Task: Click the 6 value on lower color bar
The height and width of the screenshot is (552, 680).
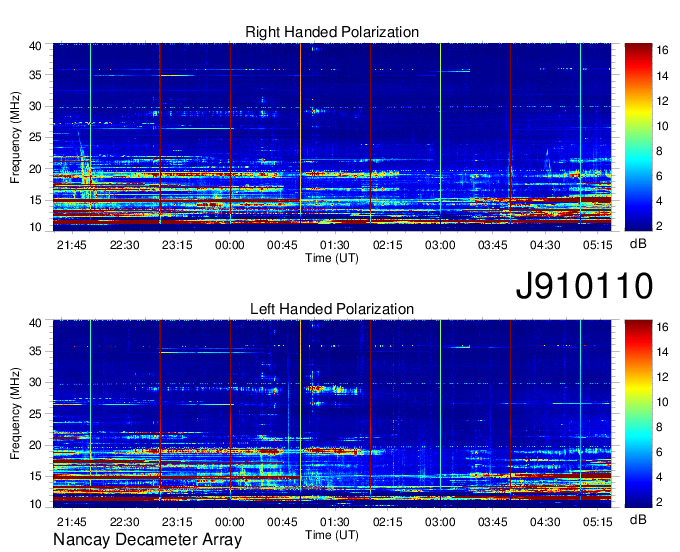Action: (x=659, y=452)
